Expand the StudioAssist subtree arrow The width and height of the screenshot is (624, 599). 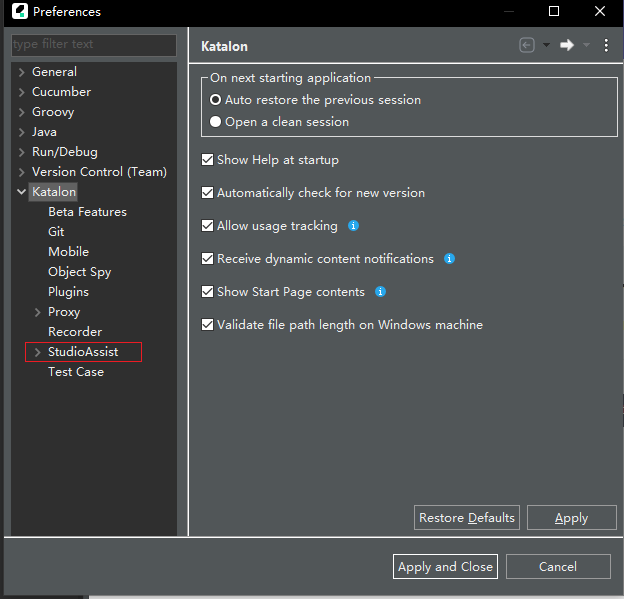pos(37,352)
